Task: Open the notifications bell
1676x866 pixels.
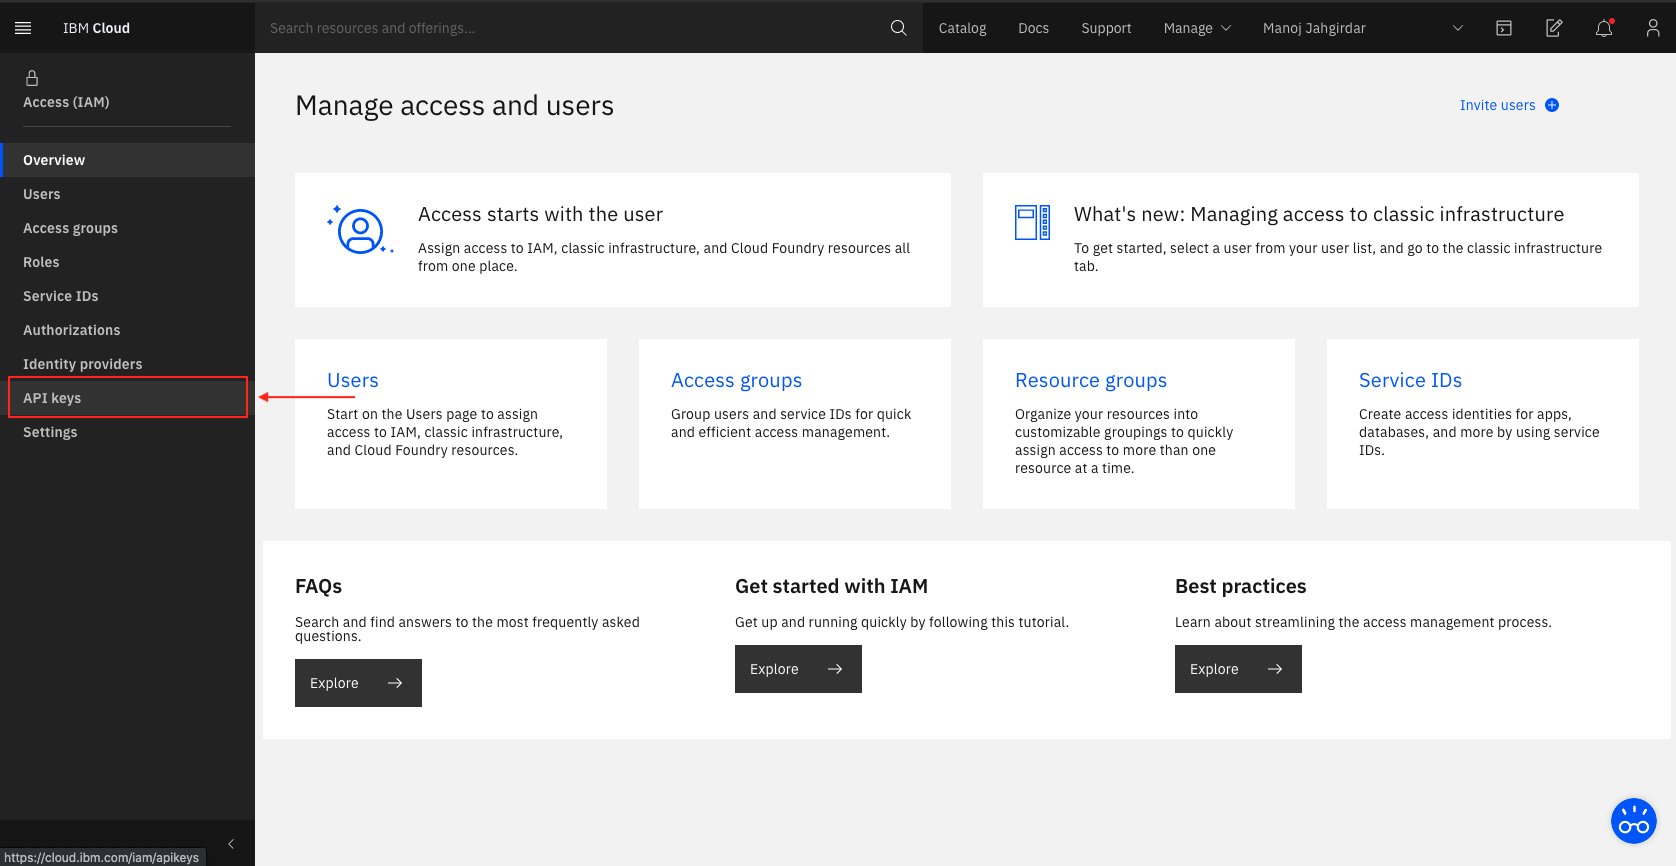Action: tap(1604, 28)
